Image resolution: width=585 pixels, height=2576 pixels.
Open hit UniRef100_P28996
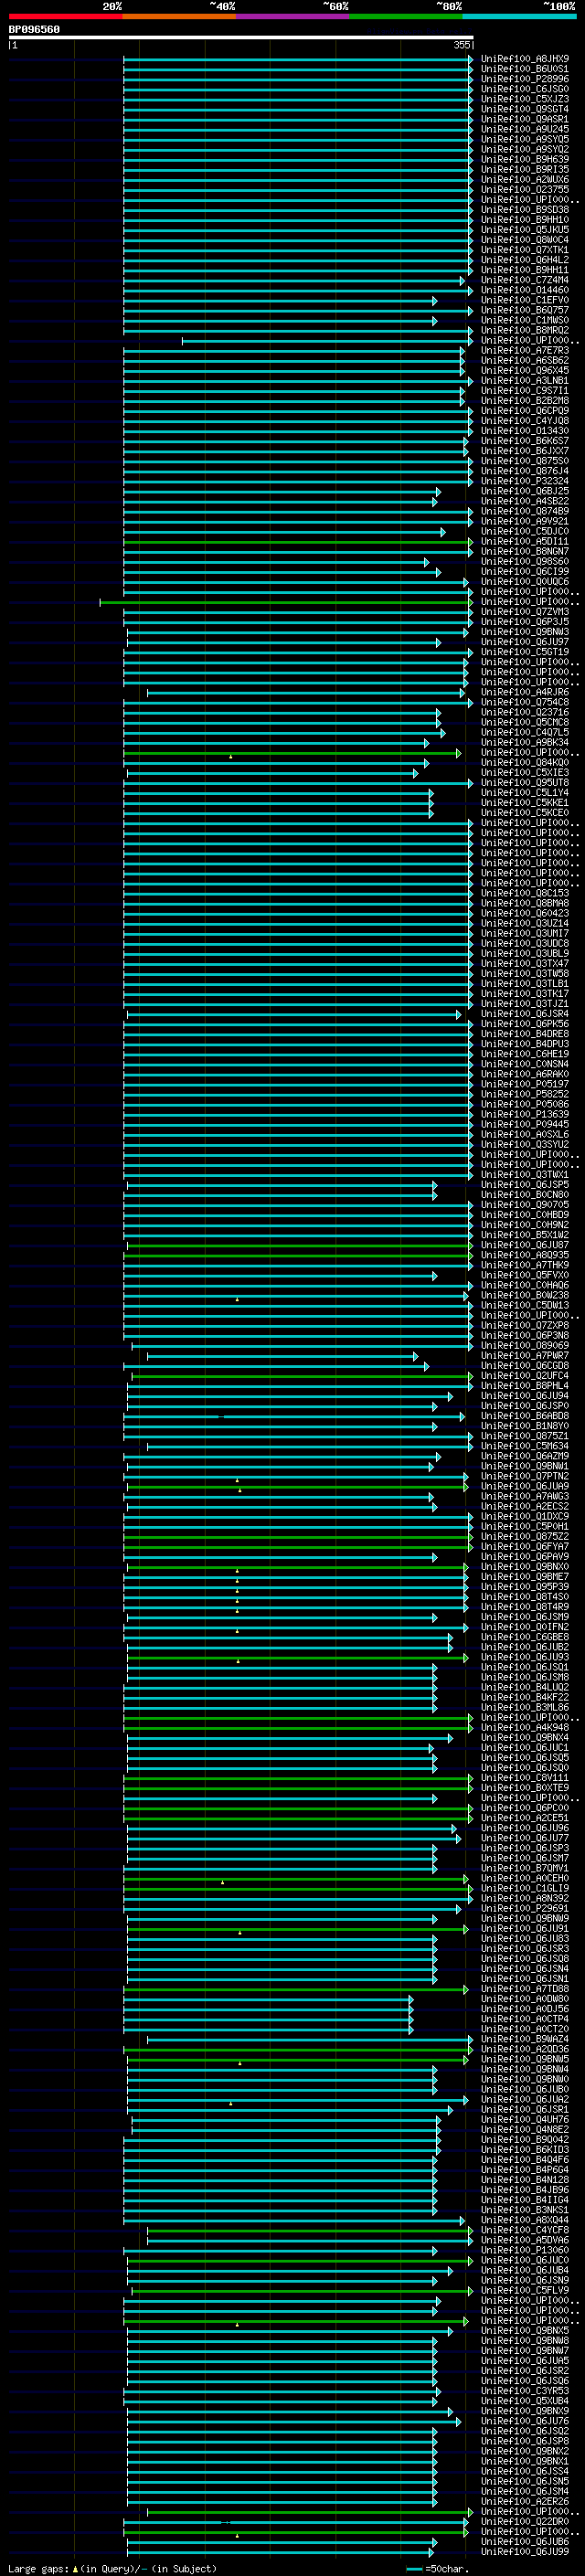coord(525,79)
